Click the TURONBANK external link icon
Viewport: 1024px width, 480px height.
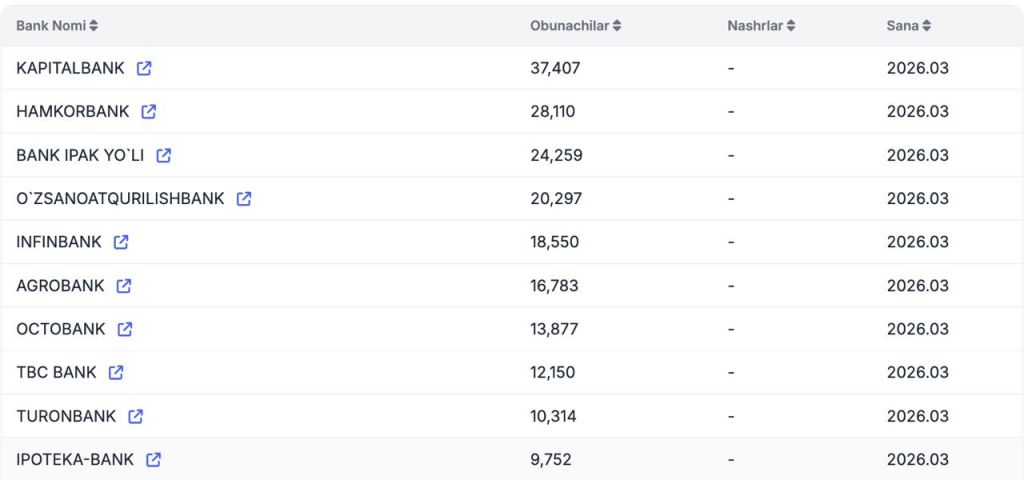tap(136, 416)
